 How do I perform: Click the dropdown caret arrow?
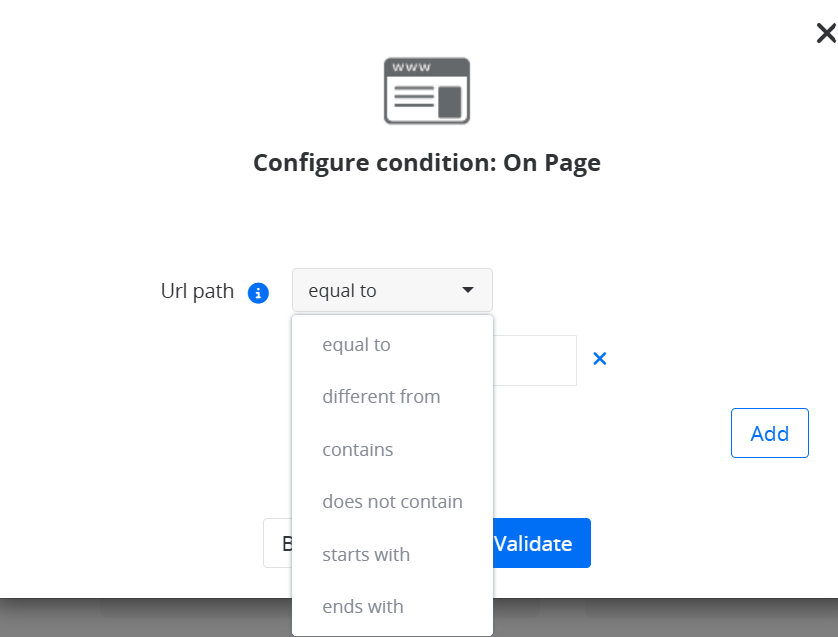click(468, 290)
